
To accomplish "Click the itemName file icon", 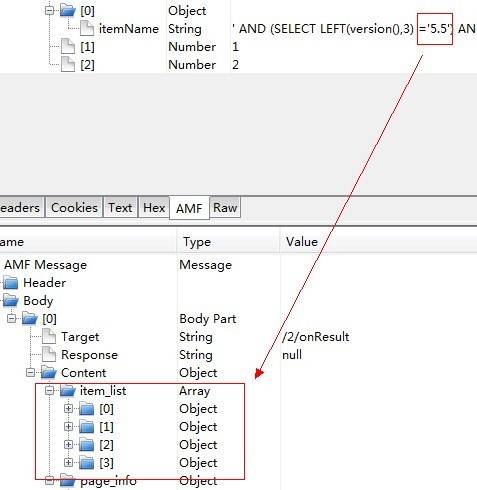I will 87,28.
